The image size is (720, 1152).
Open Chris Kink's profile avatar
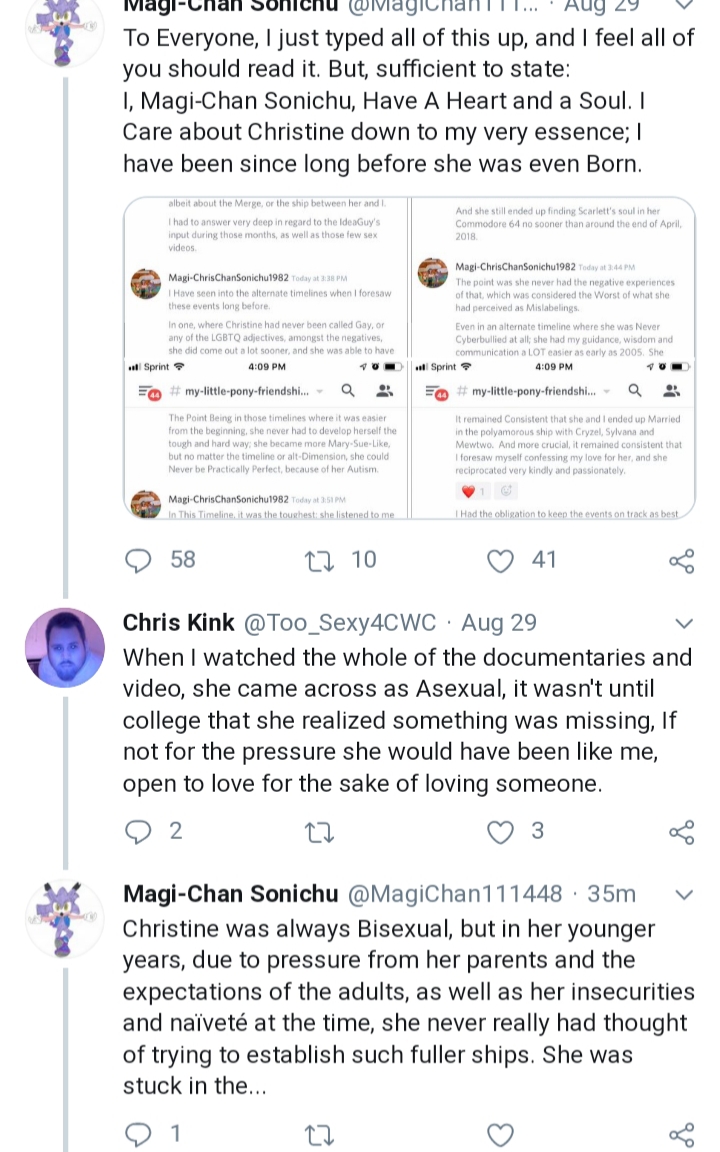[x=65, y=647]
